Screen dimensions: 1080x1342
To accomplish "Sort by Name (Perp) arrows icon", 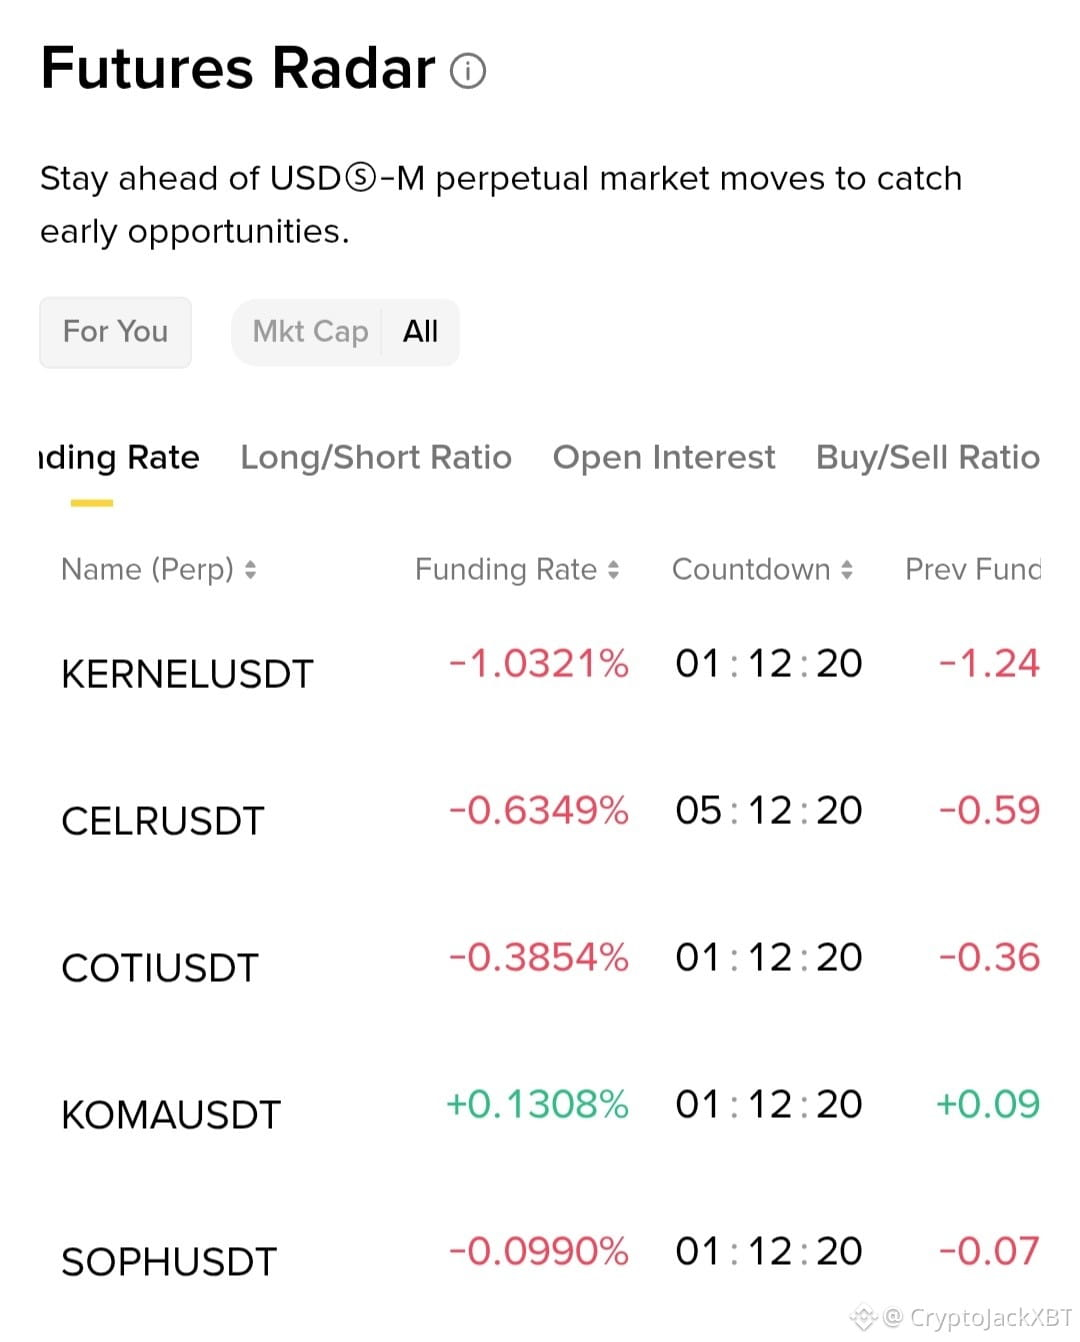I will tap(250, 570).
